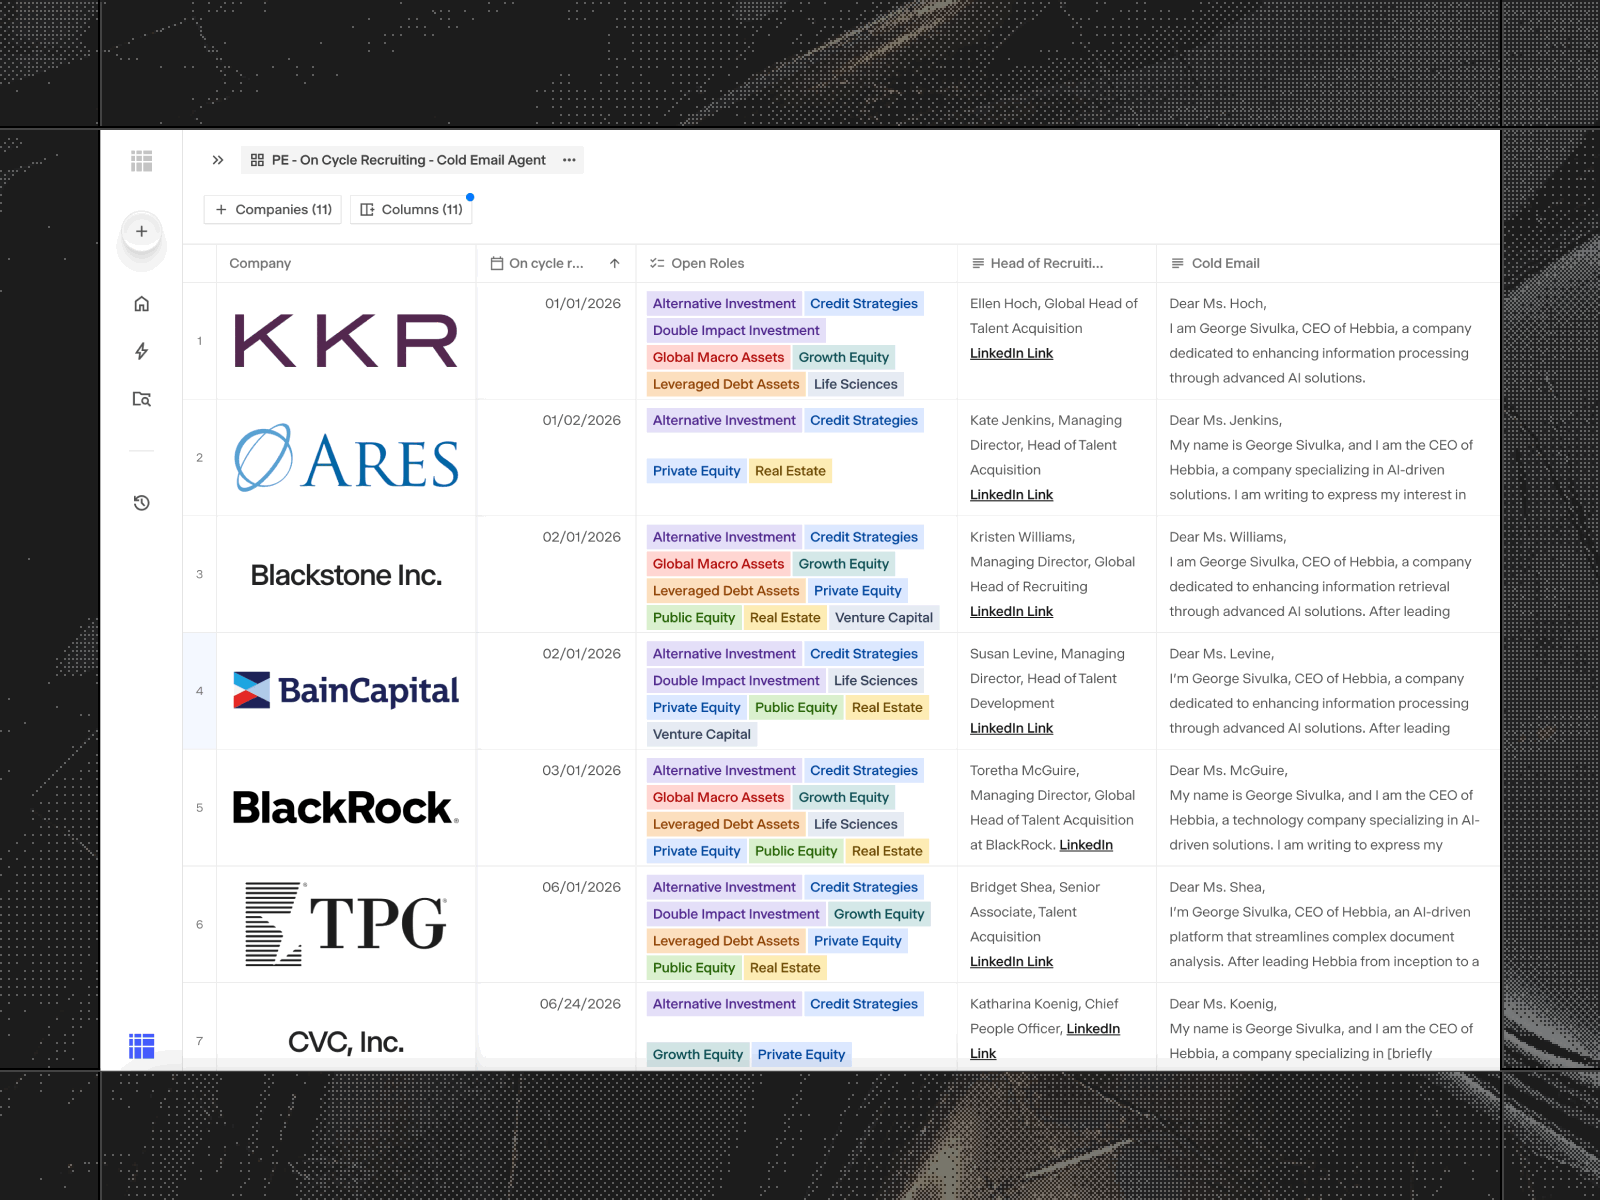Click the Companies (11) button
Viewport: 1600px width, 1200px height.
[x=273, y=210]
